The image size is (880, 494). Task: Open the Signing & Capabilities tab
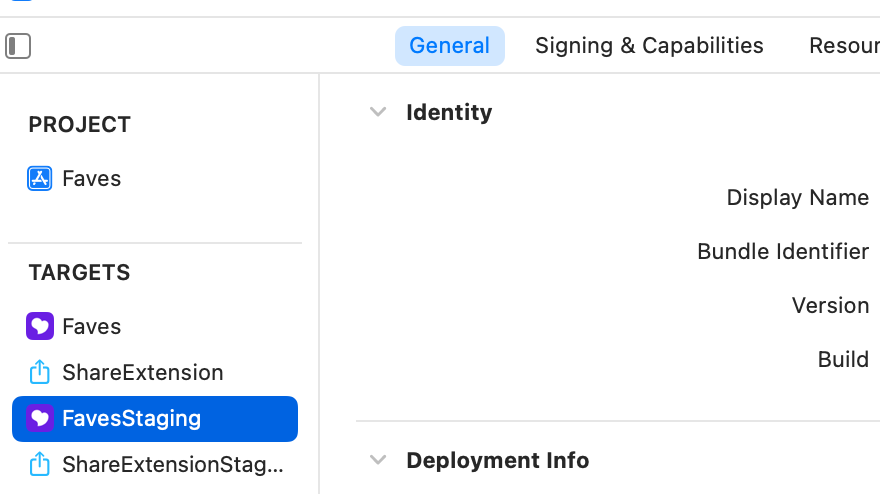[649, 46]
